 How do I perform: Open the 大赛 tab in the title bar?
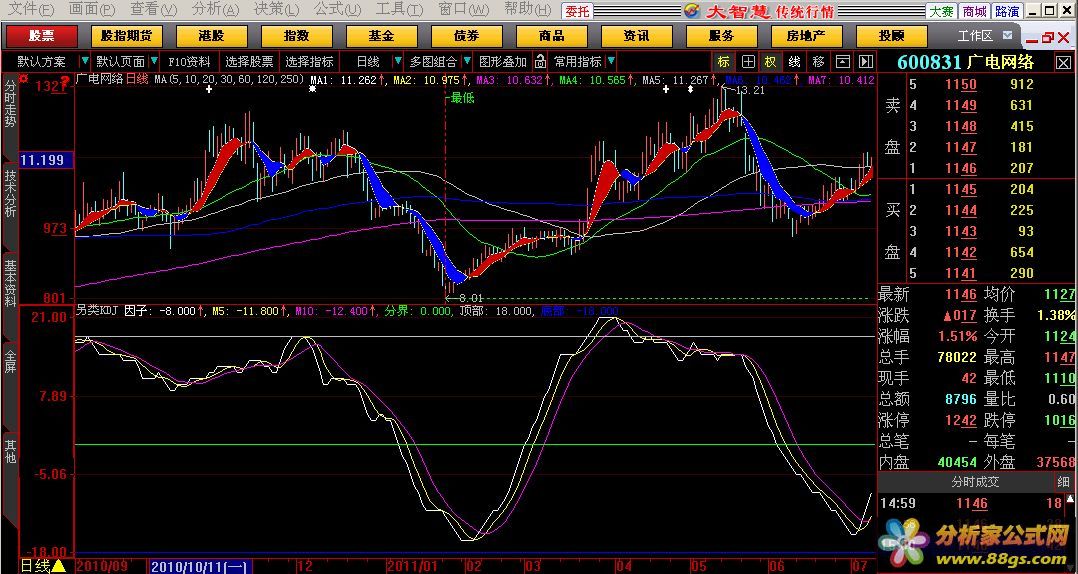click(x=942, y=12)
